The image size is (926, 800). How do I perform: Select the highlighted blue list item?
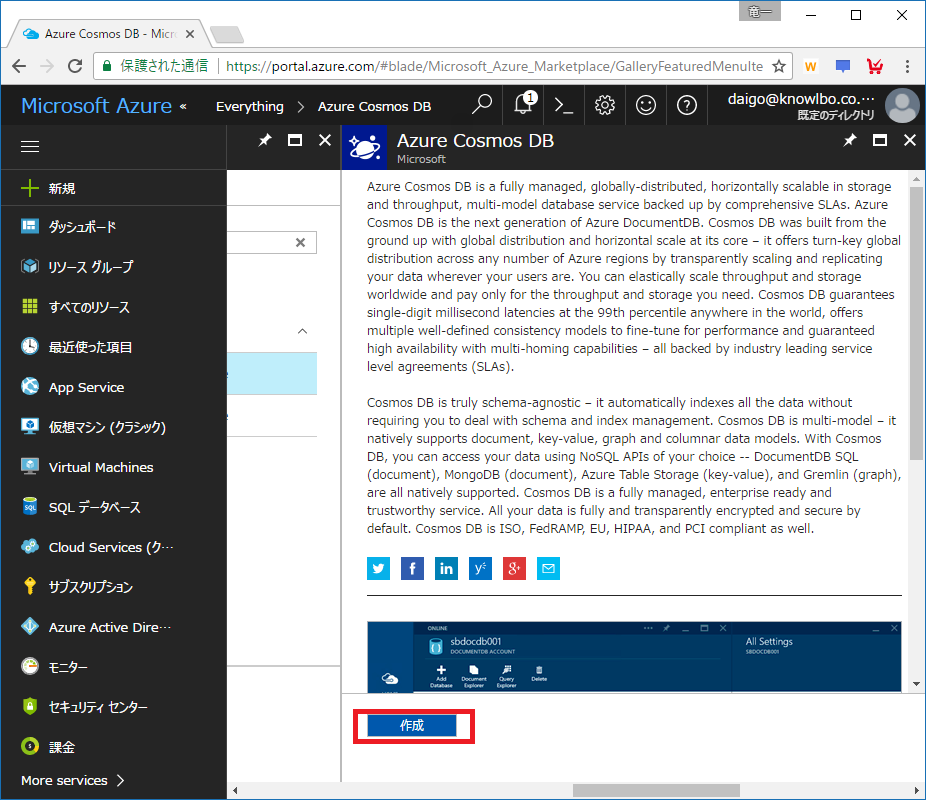pos(272,374)
